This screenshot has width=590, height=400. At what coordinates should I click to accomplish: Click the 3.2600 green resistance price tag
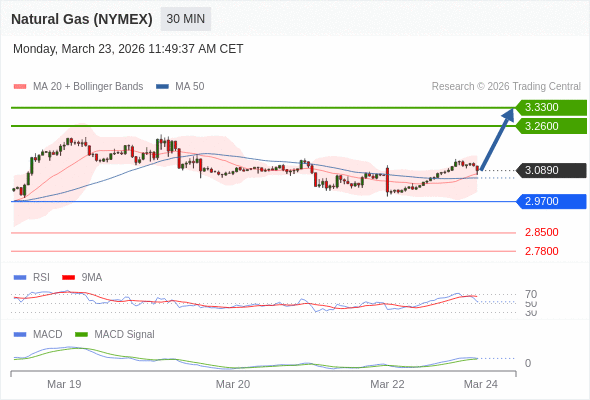click(551, 126)
